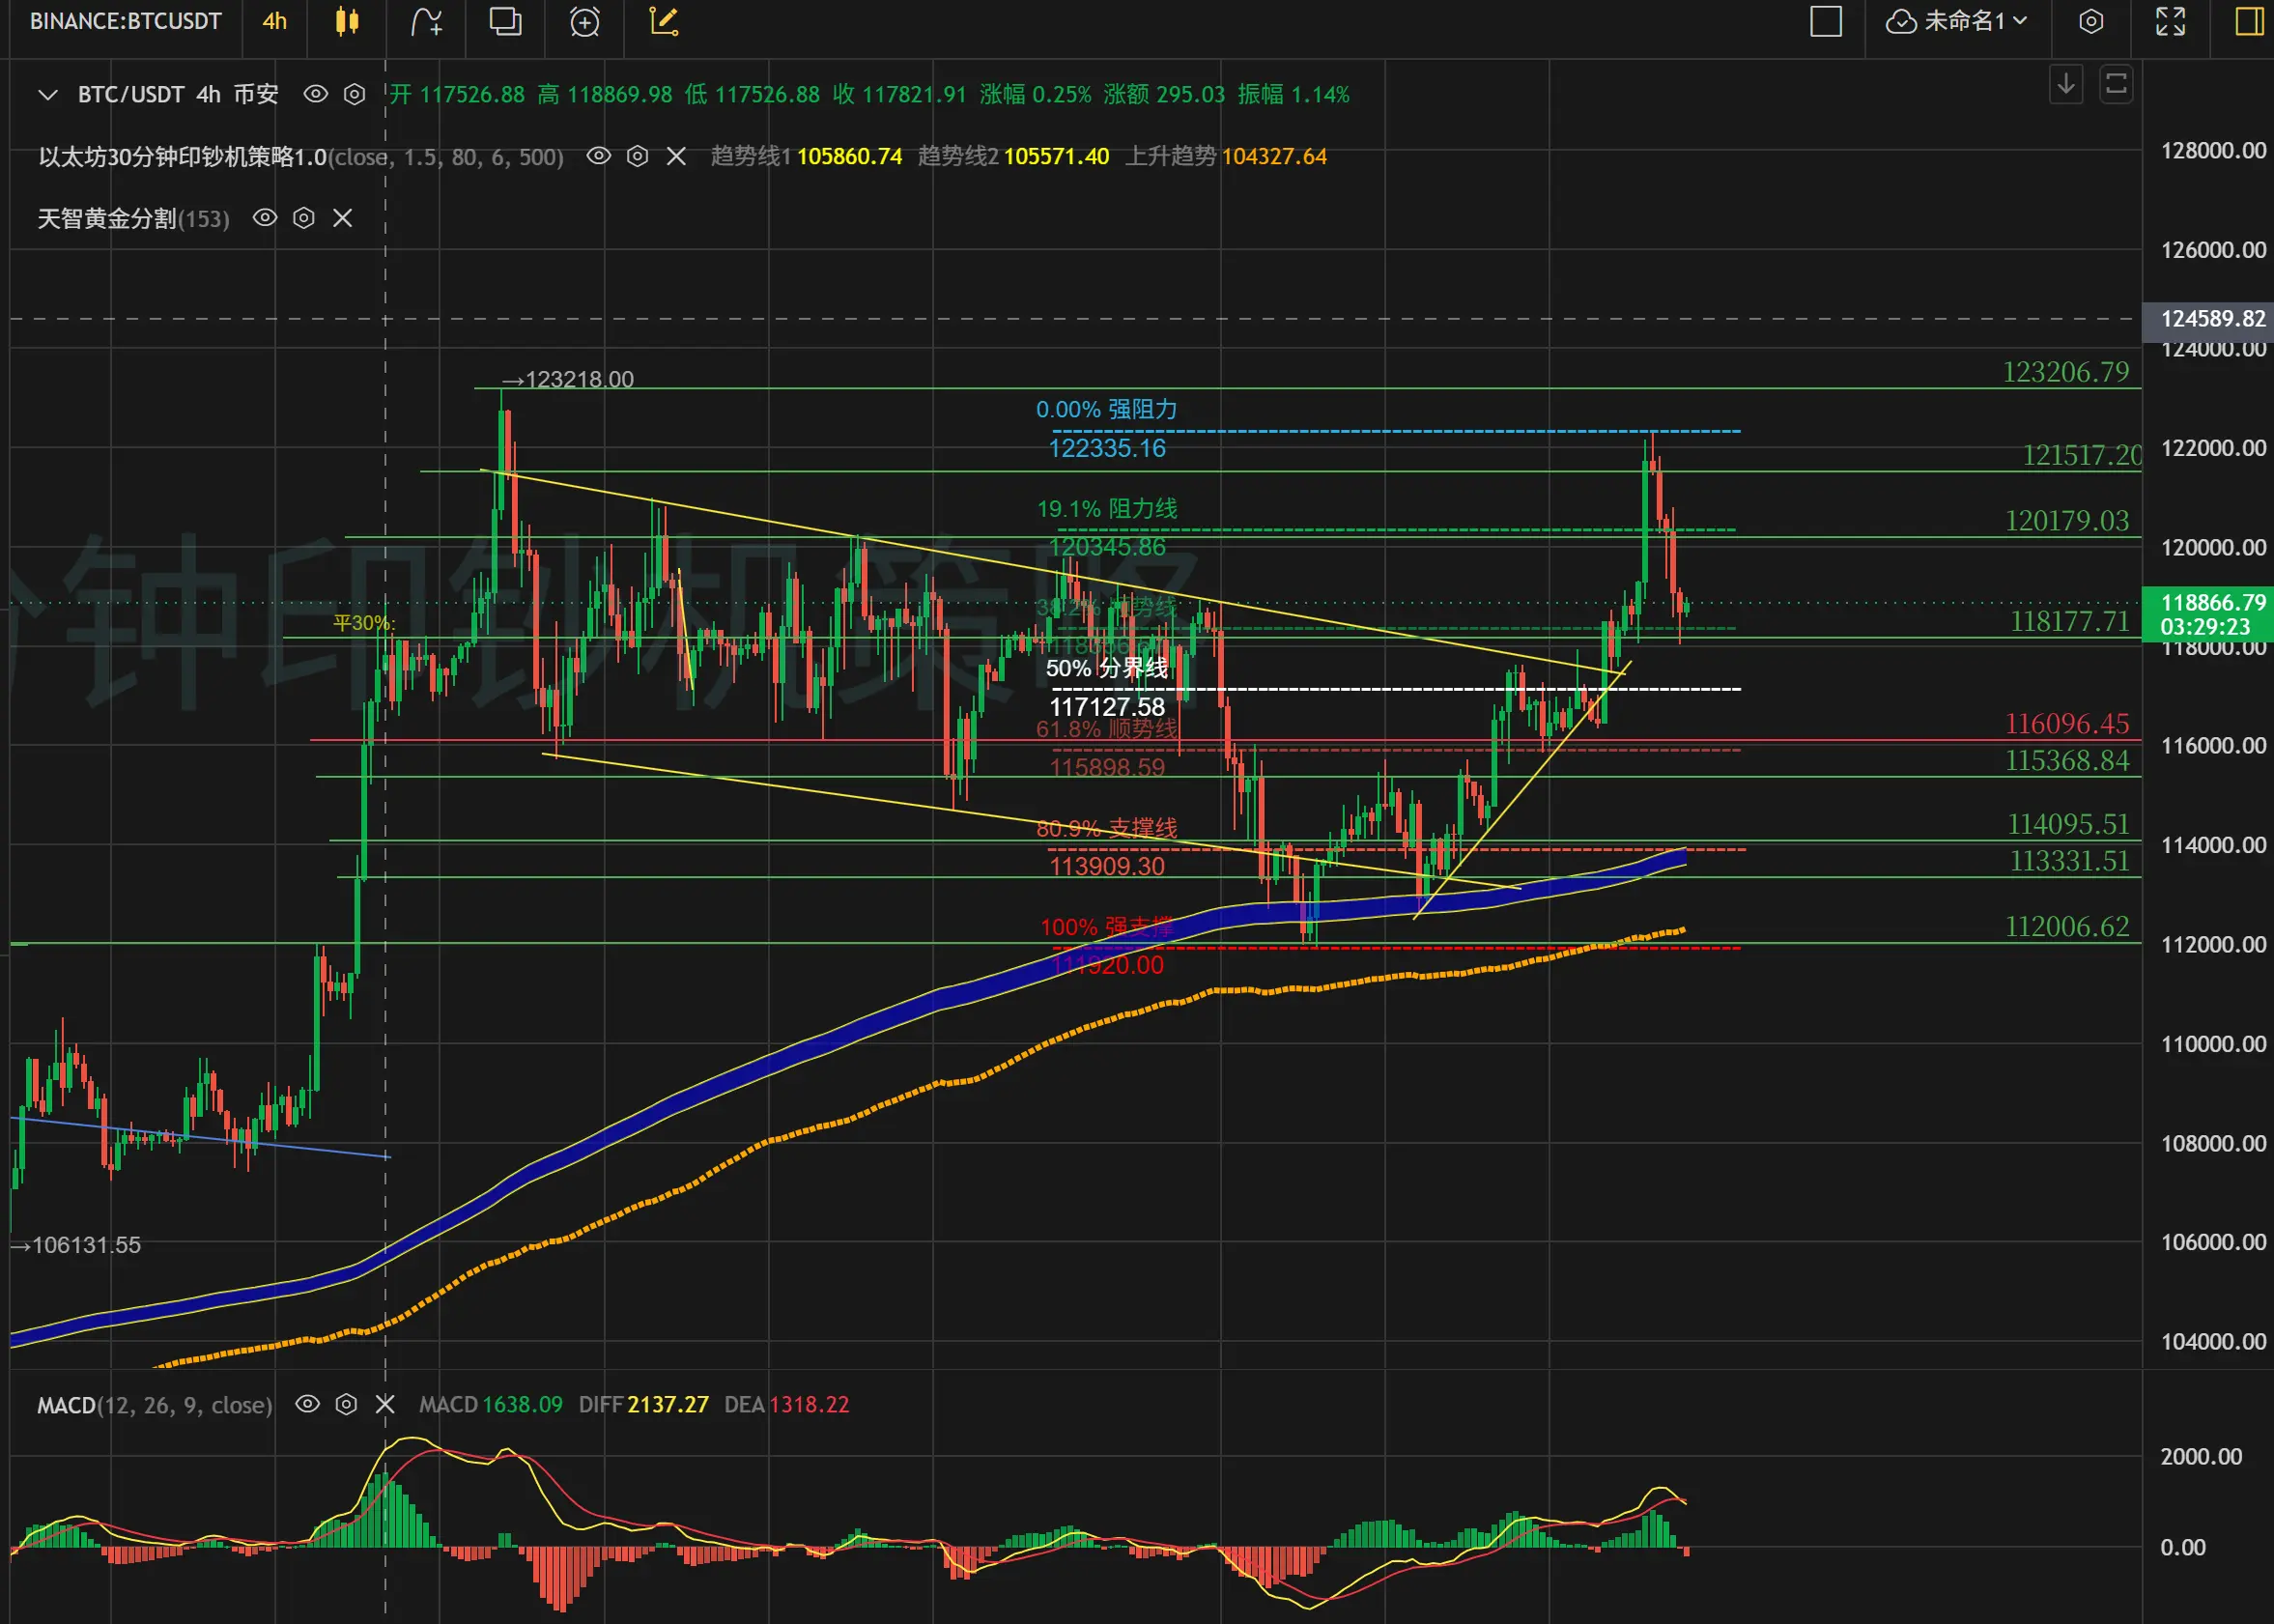Image resolution: width=2274 pixels, height=1624 pixels.
Task: Hide the 天智黄金分割 indicator
Action: [265, 218]
